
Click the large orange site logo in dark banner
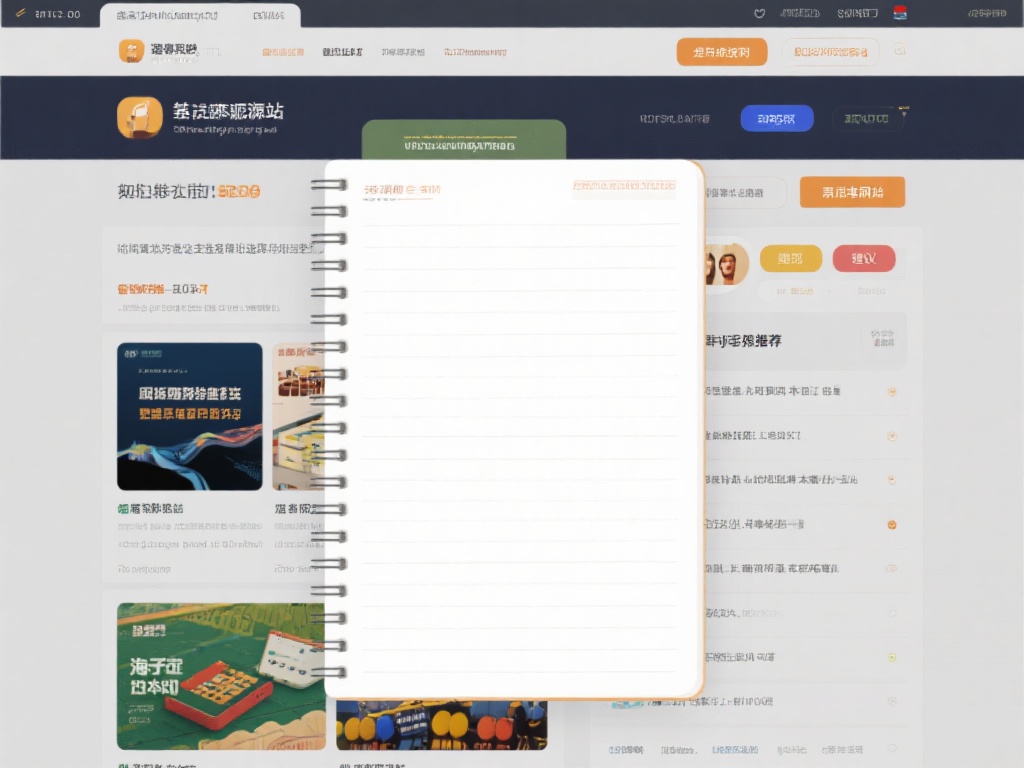point(139,117)
